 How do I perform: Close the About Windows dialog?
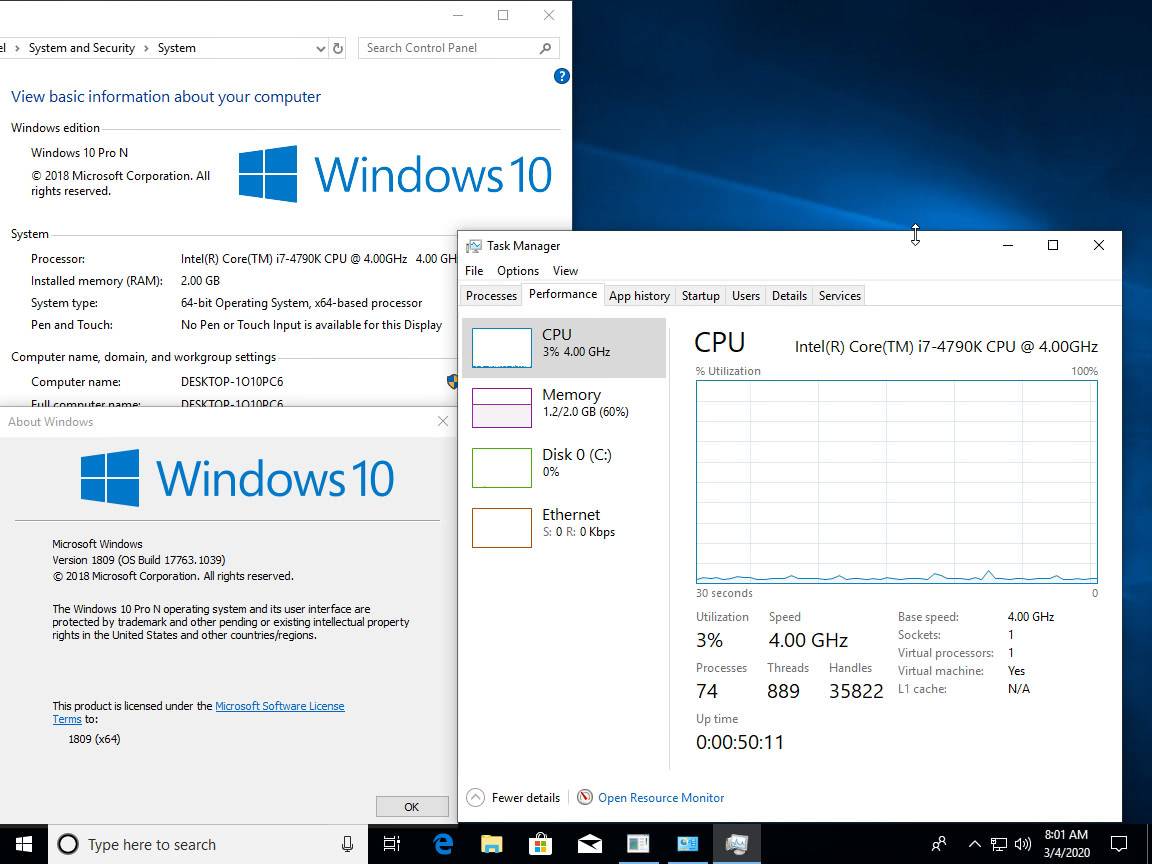tap(442, 421)
